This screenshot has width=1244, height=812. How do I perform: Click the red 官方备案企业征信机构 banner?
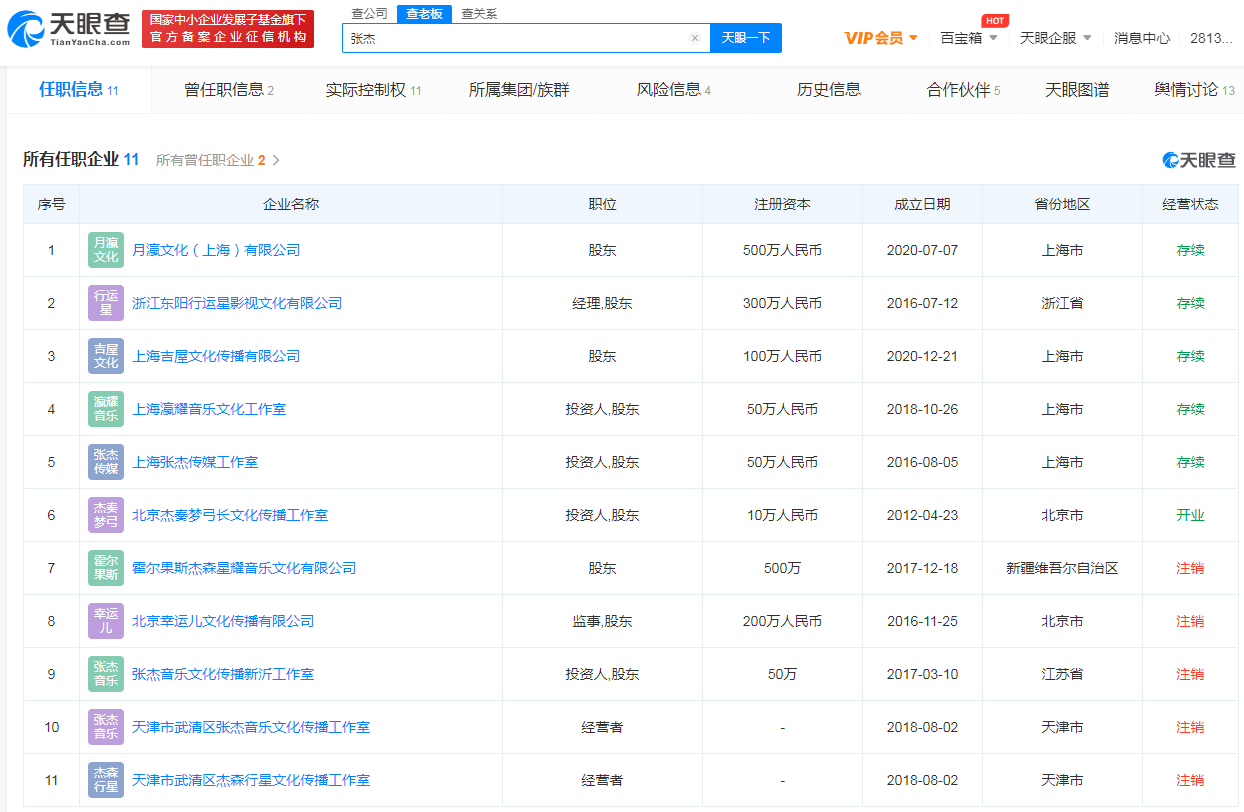pyautogui.click(x=228, y=29)
